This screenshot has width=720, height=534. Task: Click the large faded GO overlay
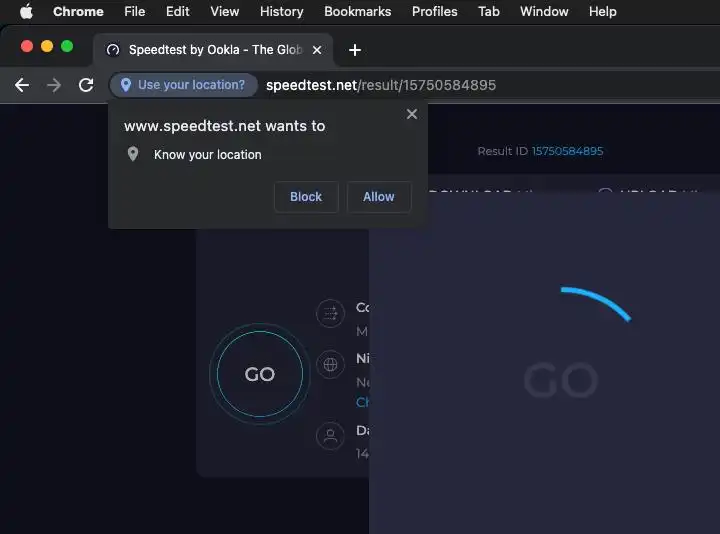(561, 381)
